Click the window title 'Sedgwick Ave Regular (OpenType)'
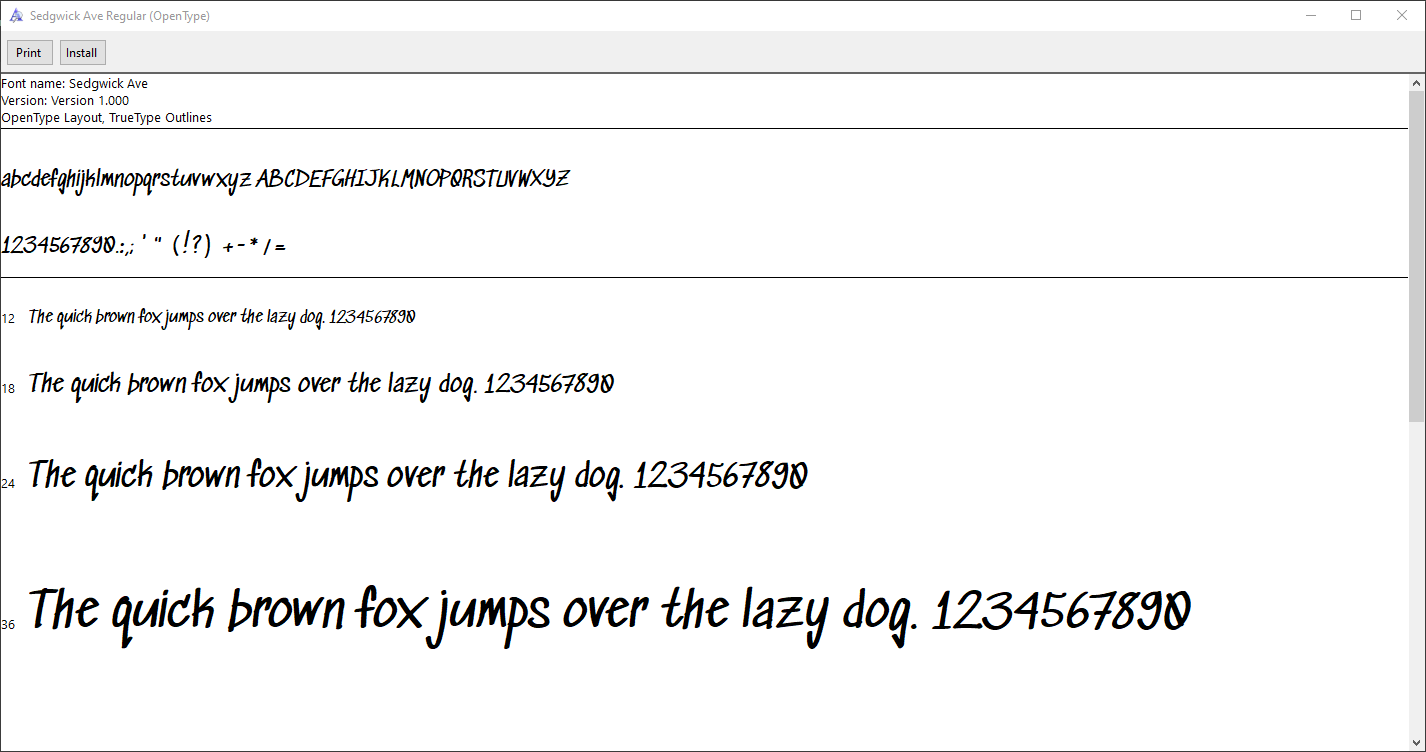Image resolution: width=1426 pixels, height=752 pixels. point(120,16)
